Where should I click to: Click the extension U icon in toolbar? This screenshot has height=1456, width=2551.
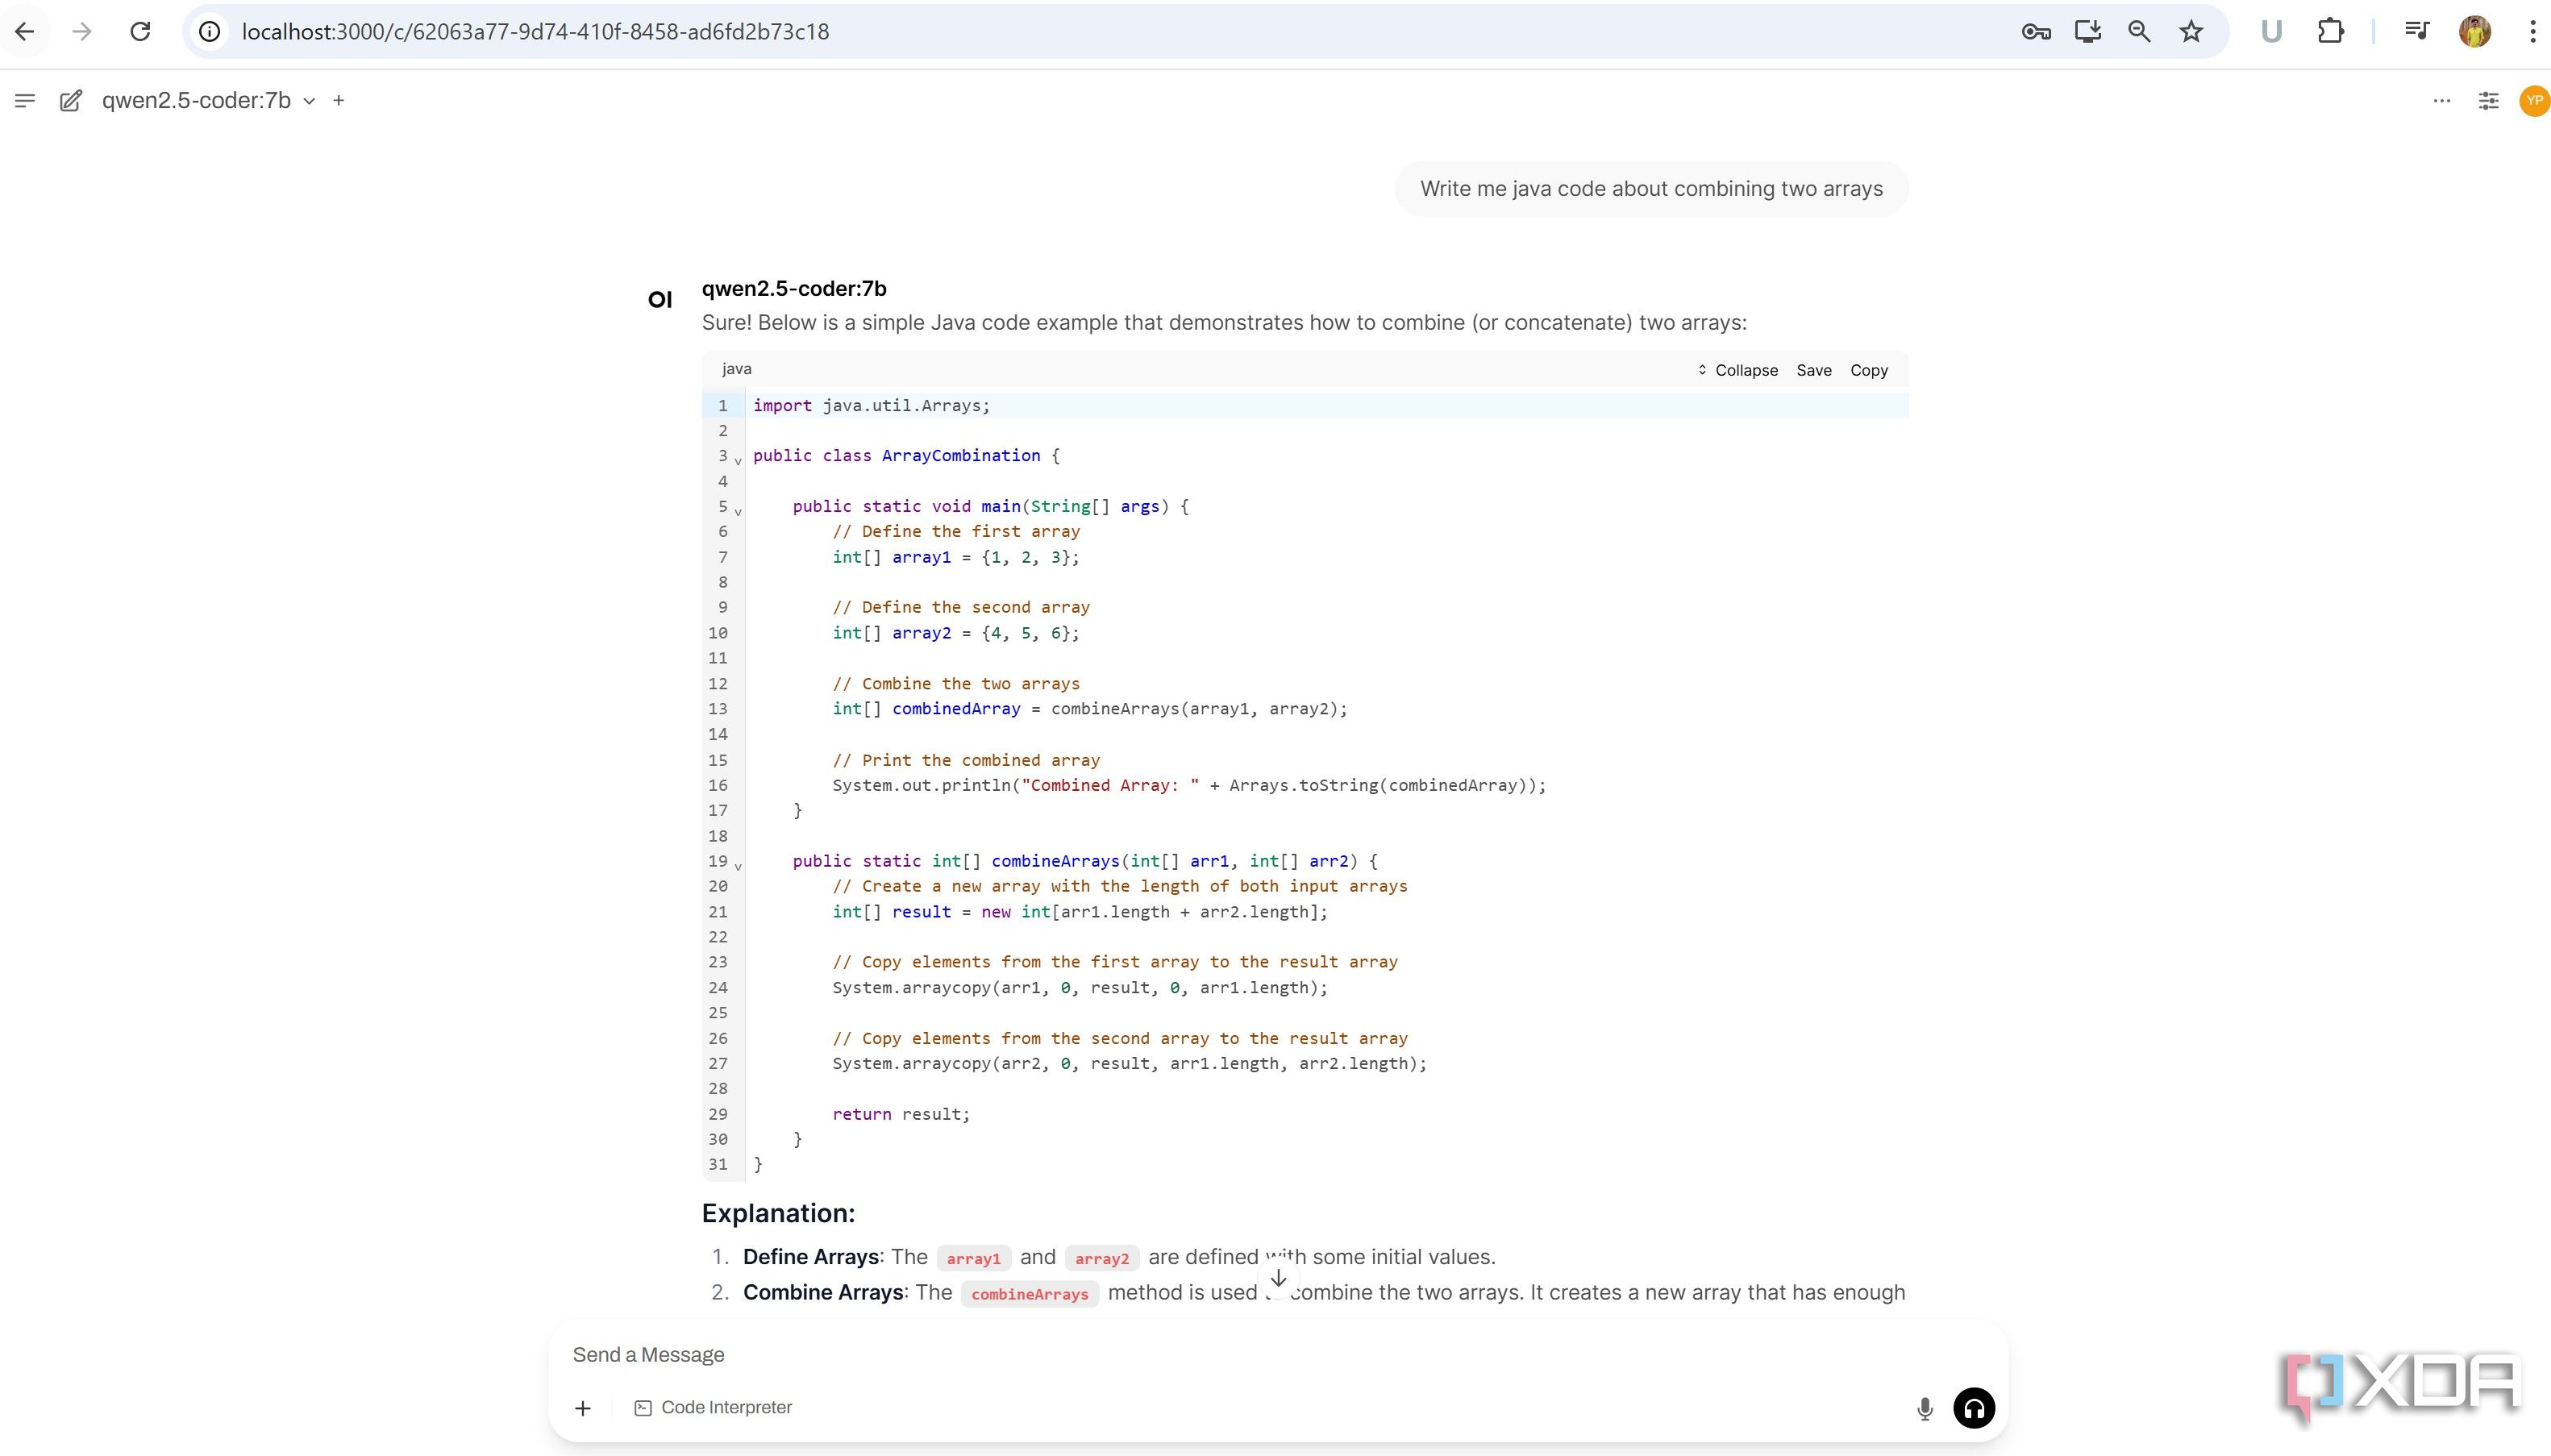(2271, 32)
